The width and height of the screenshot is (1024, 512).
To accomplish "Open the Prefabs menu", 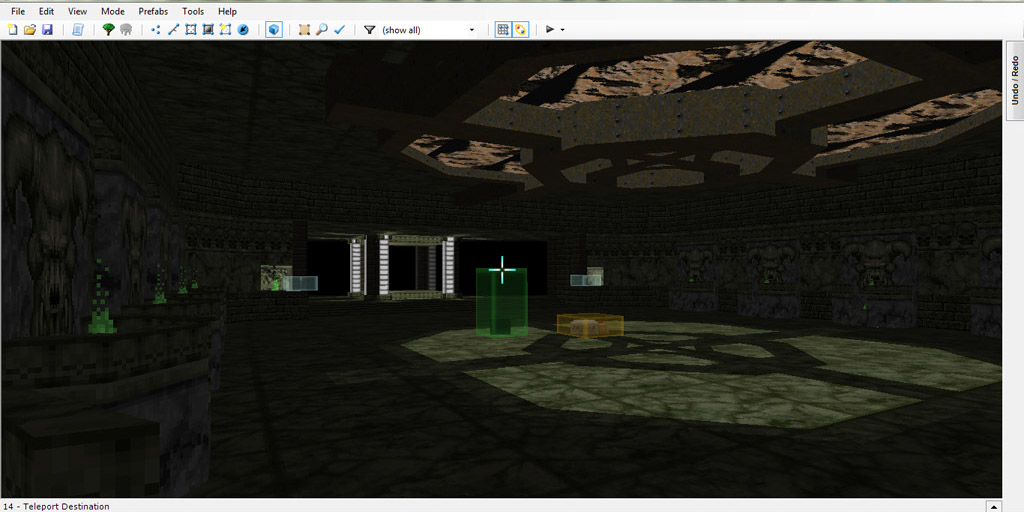I will click(x=153, y=11).
